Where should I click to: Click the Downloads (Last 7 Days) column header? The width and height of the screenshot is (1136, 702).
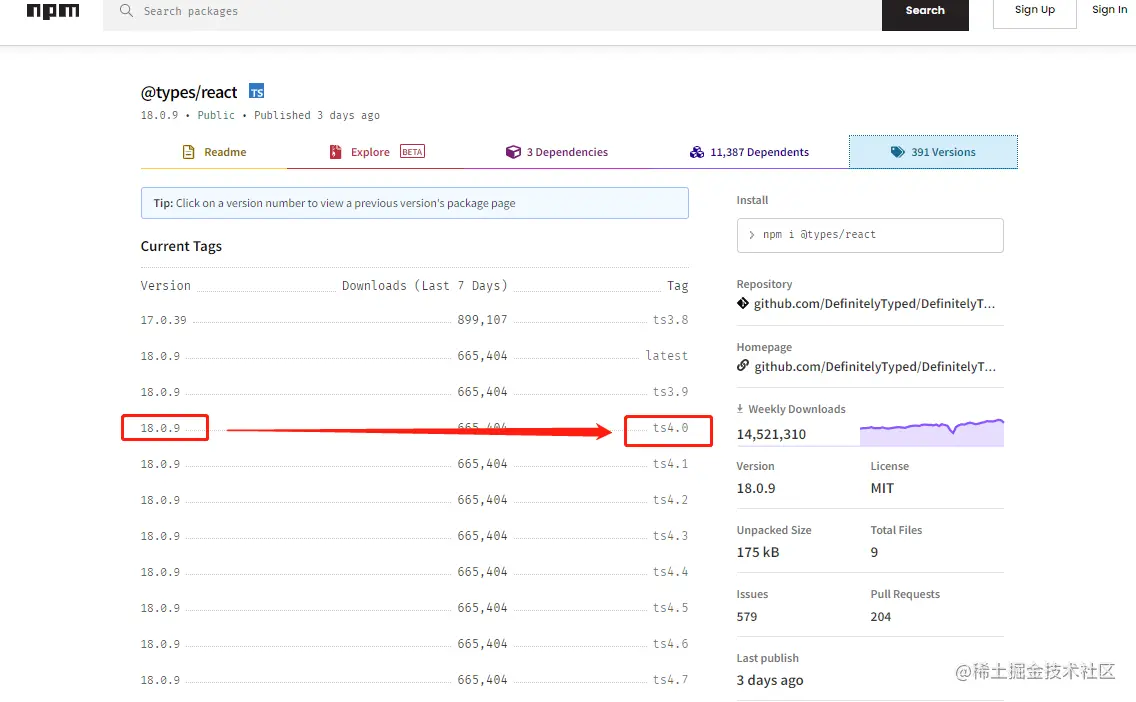tap(425, 285)
